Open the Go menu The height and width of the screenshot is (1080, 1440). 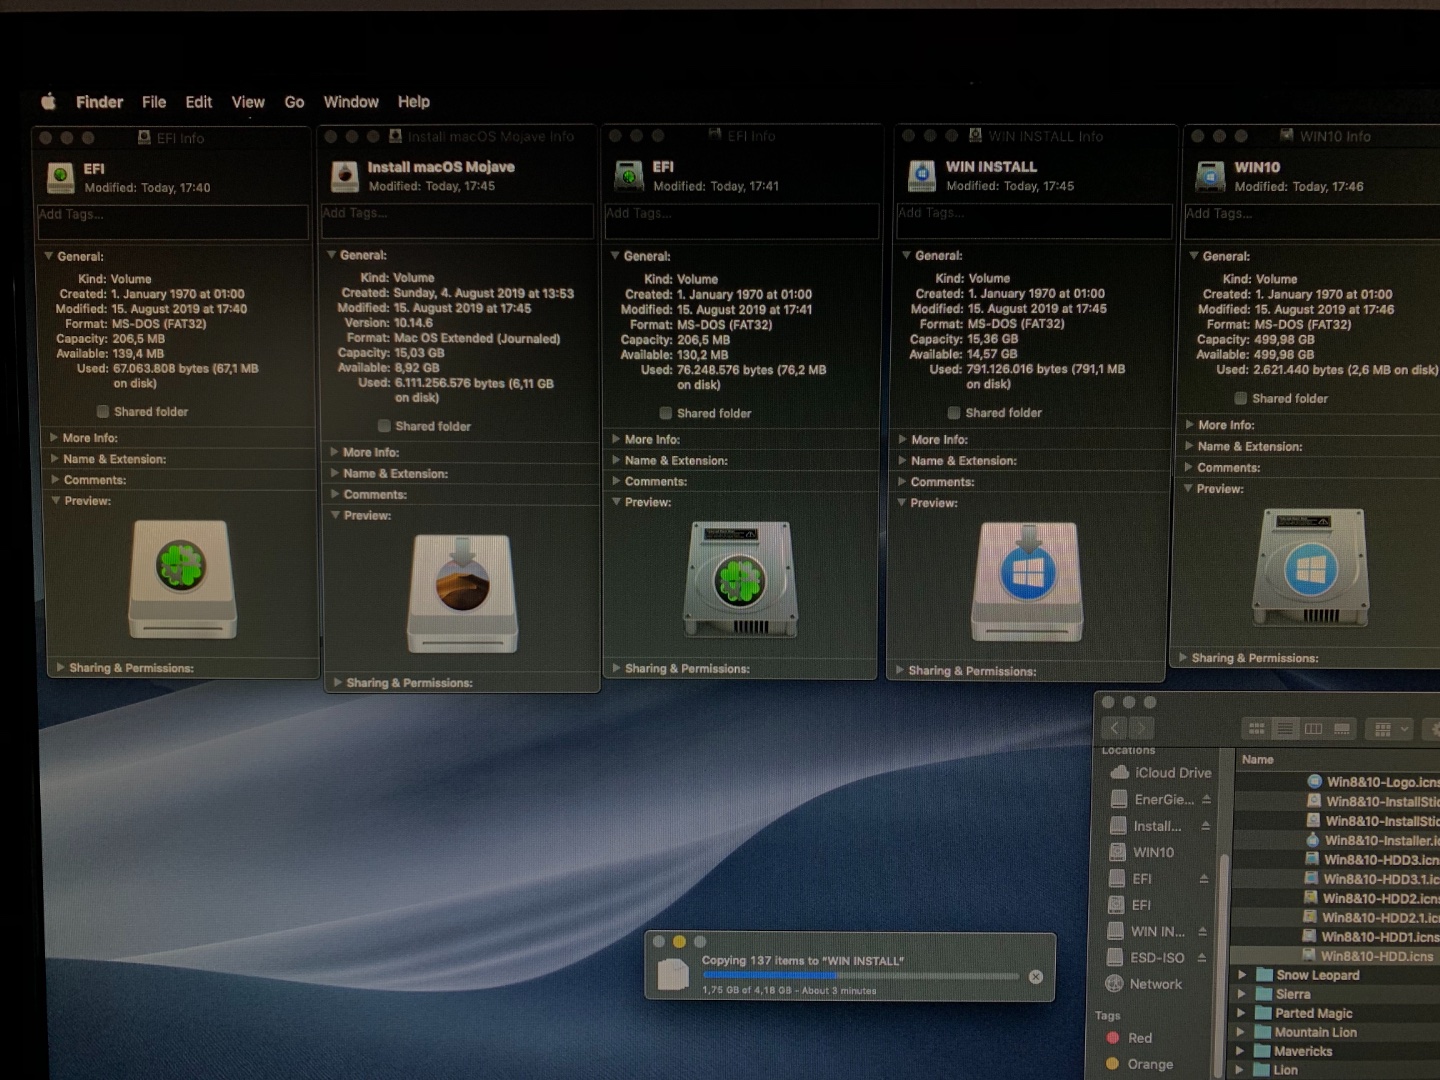click(294, 102)
